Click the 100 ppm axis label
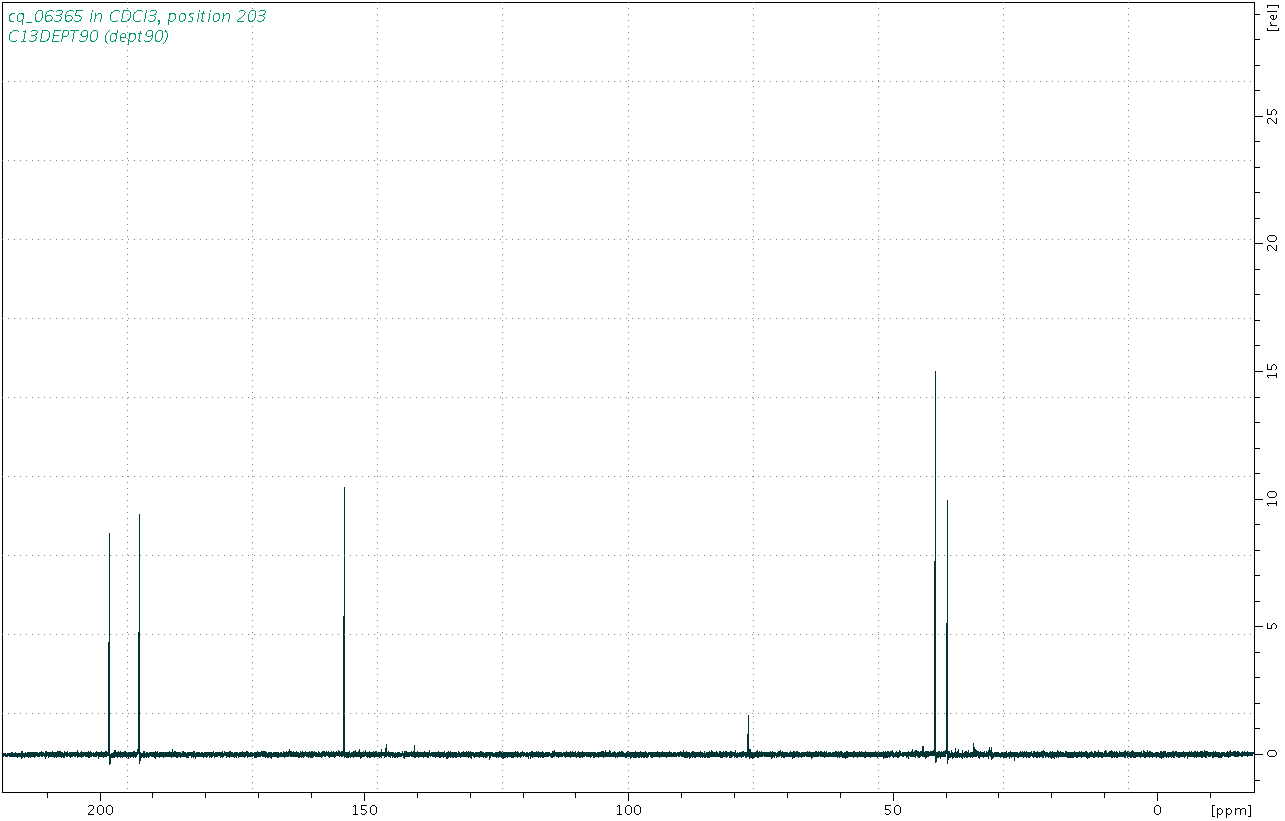 coord(628,809)
